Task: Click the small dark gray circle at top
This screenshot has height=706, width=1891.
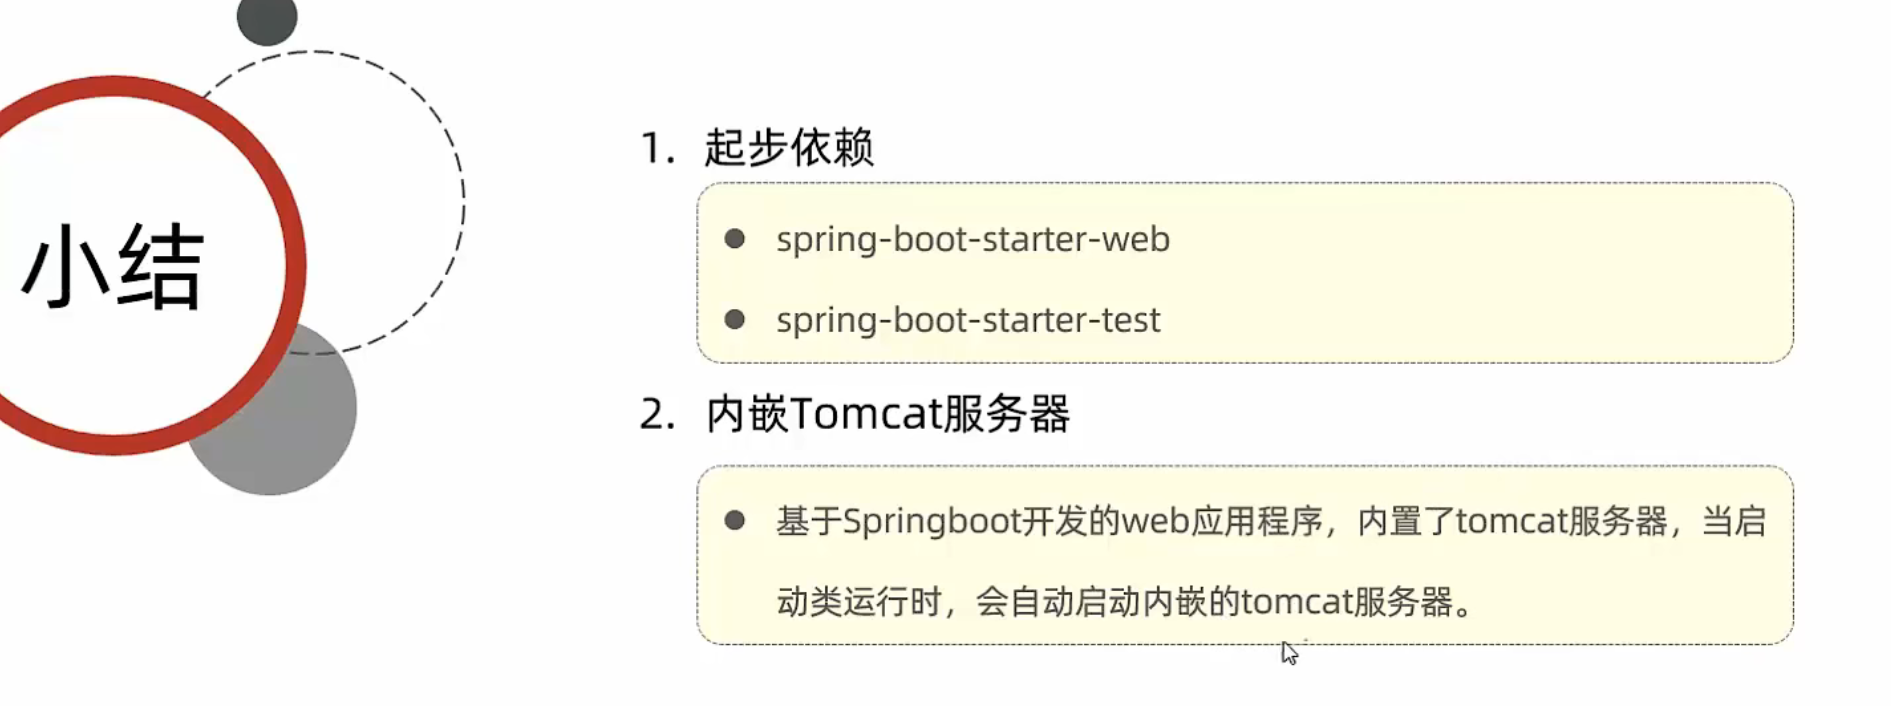Action: (267, 18)
